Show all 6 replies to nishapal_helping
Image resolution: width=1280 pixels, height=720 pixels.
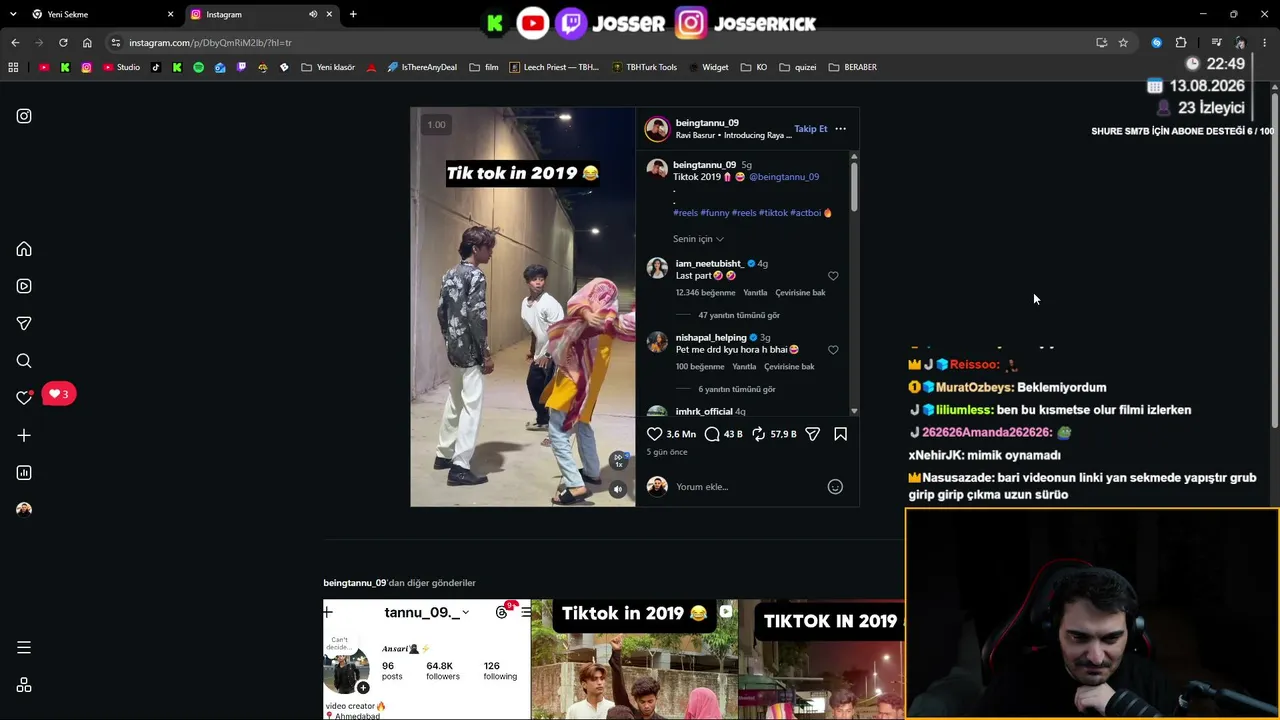pyautogui.click(x=736, y=389)
